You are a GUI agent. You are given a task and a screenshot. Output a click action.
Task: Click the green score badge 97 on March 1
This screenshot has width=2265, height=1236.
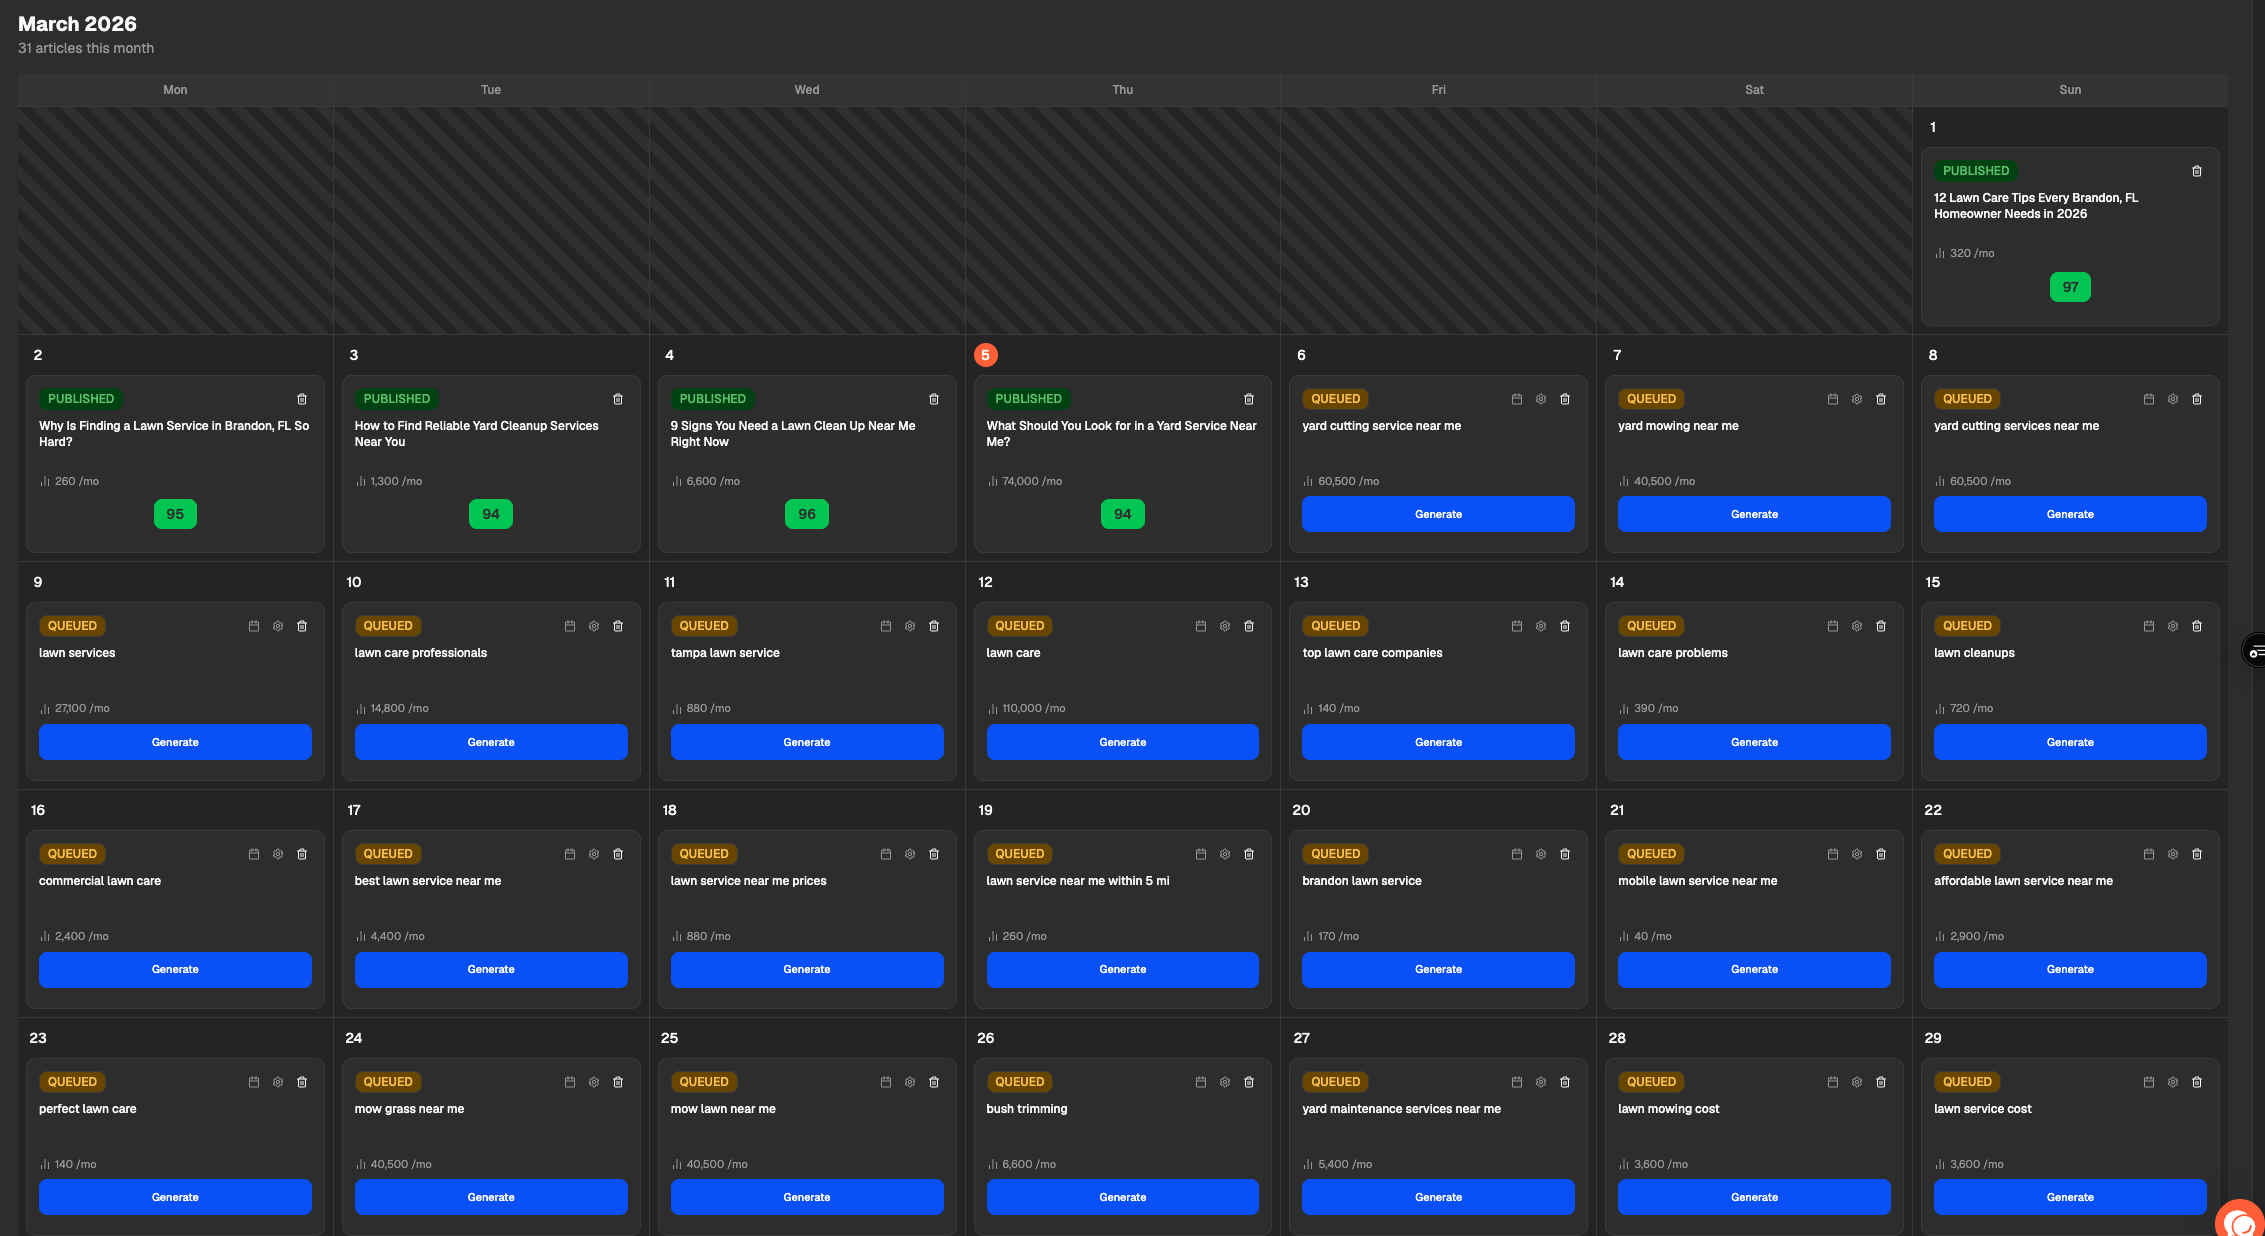[x=2070, y=287]
